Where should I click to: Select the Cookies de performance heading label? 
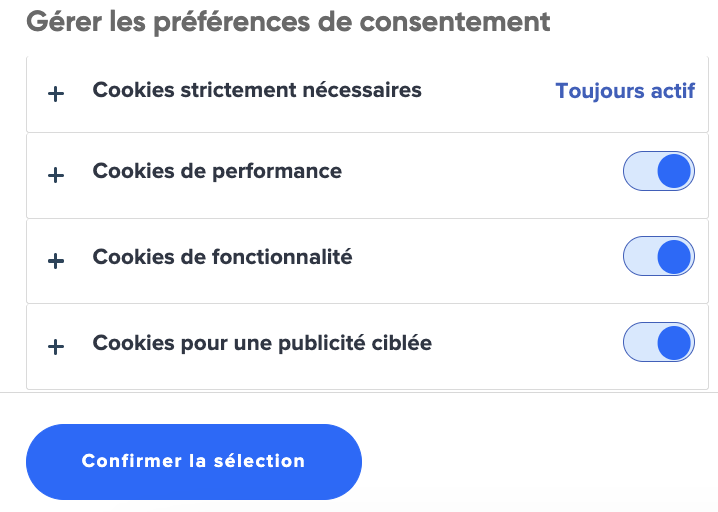coord(217,172)
